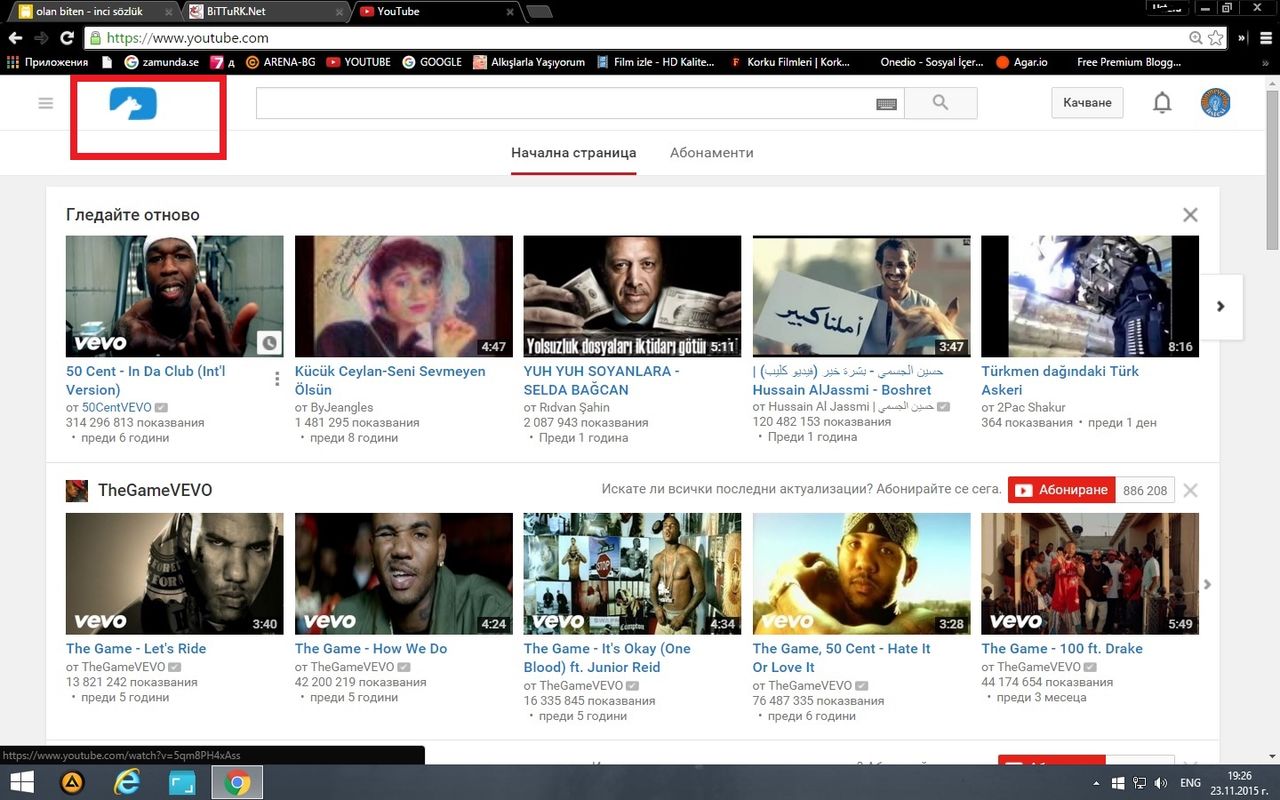Open the 2Pac Shakur channel link
The height and width of the screenshot is (800, 1280).
(x=1031, y=407)
